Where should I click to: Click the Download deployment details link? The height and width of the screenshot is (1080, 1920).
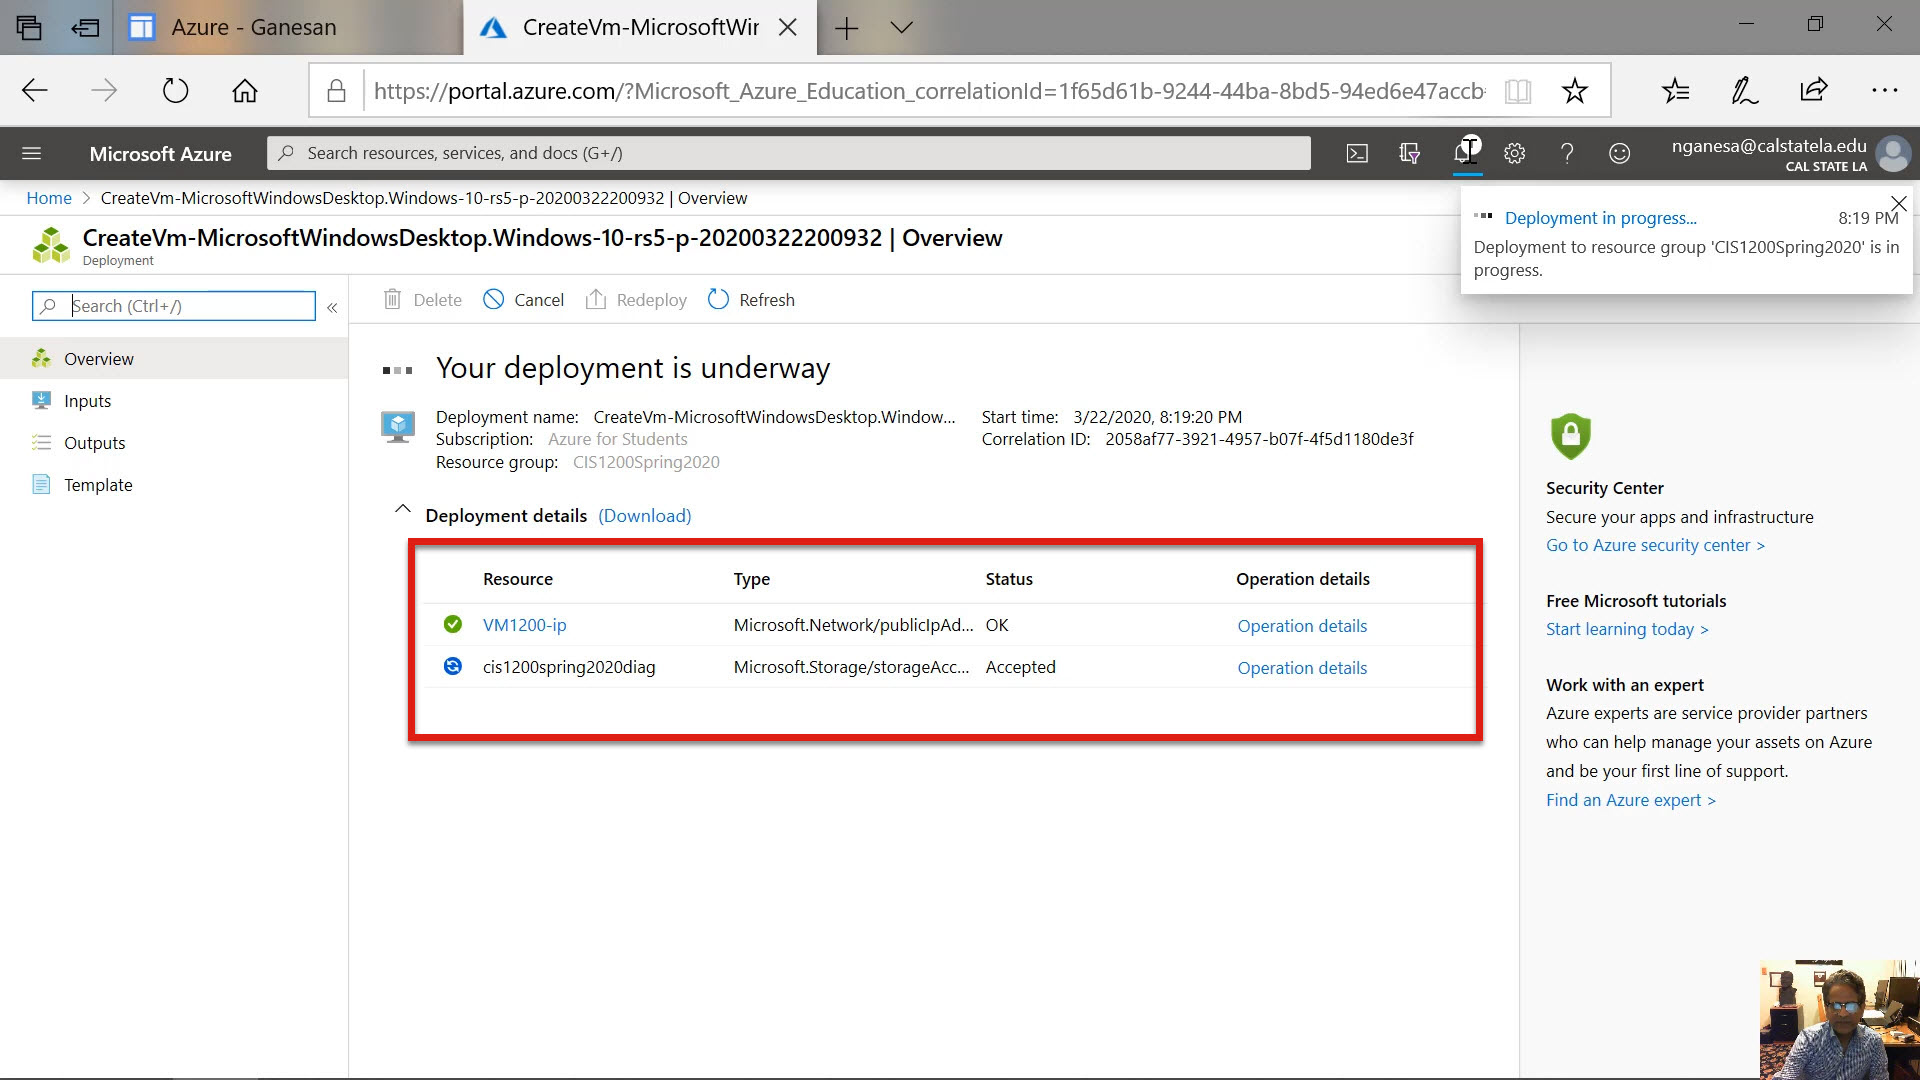click(644, 516)
